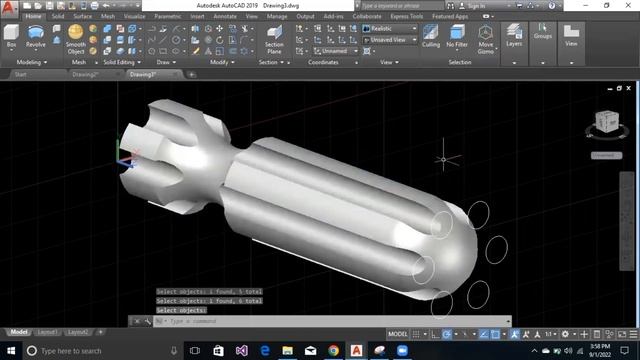The image size is (640, 360).
Task: Switch to the Surface ribbon tab
Action: pyautogui.click(x=82, y=16)
